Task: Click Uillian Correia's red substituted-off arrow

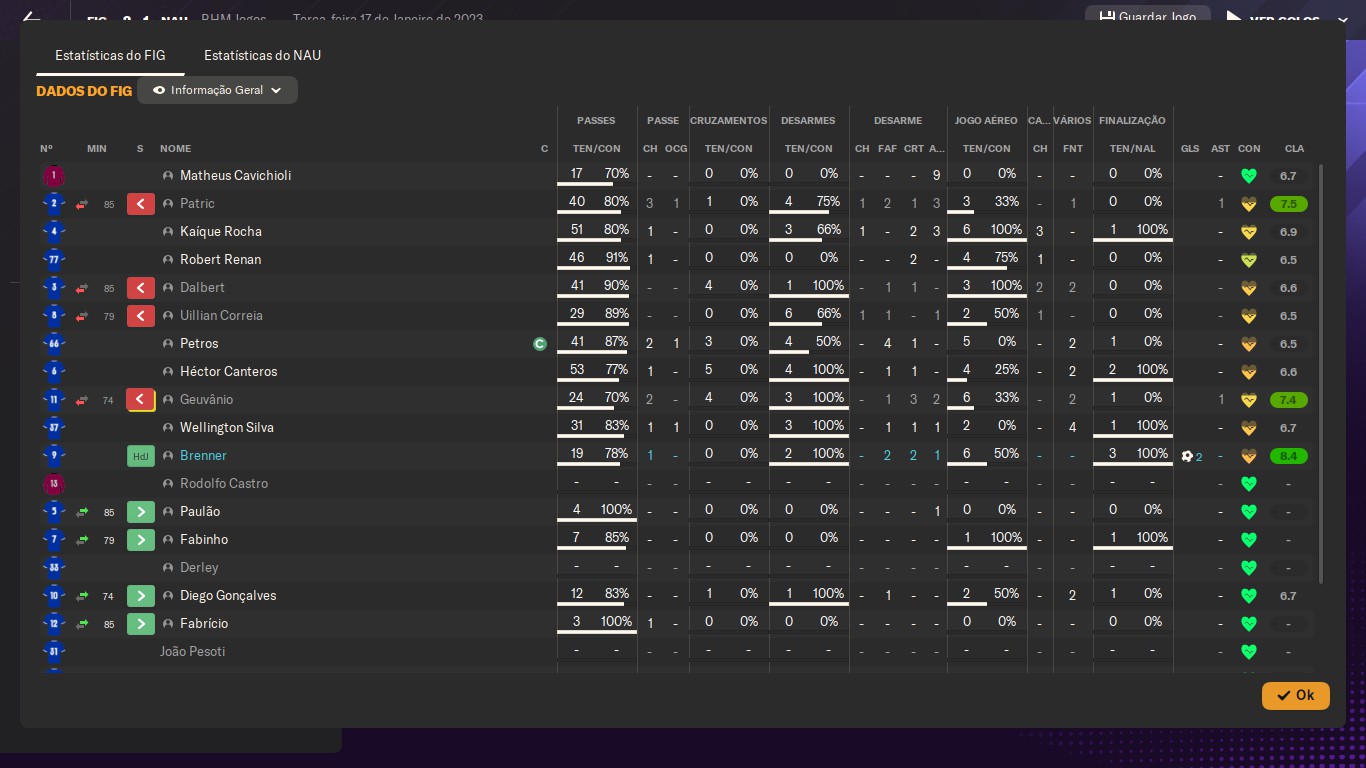Action: pyautogui.click(x=141, y=316)
